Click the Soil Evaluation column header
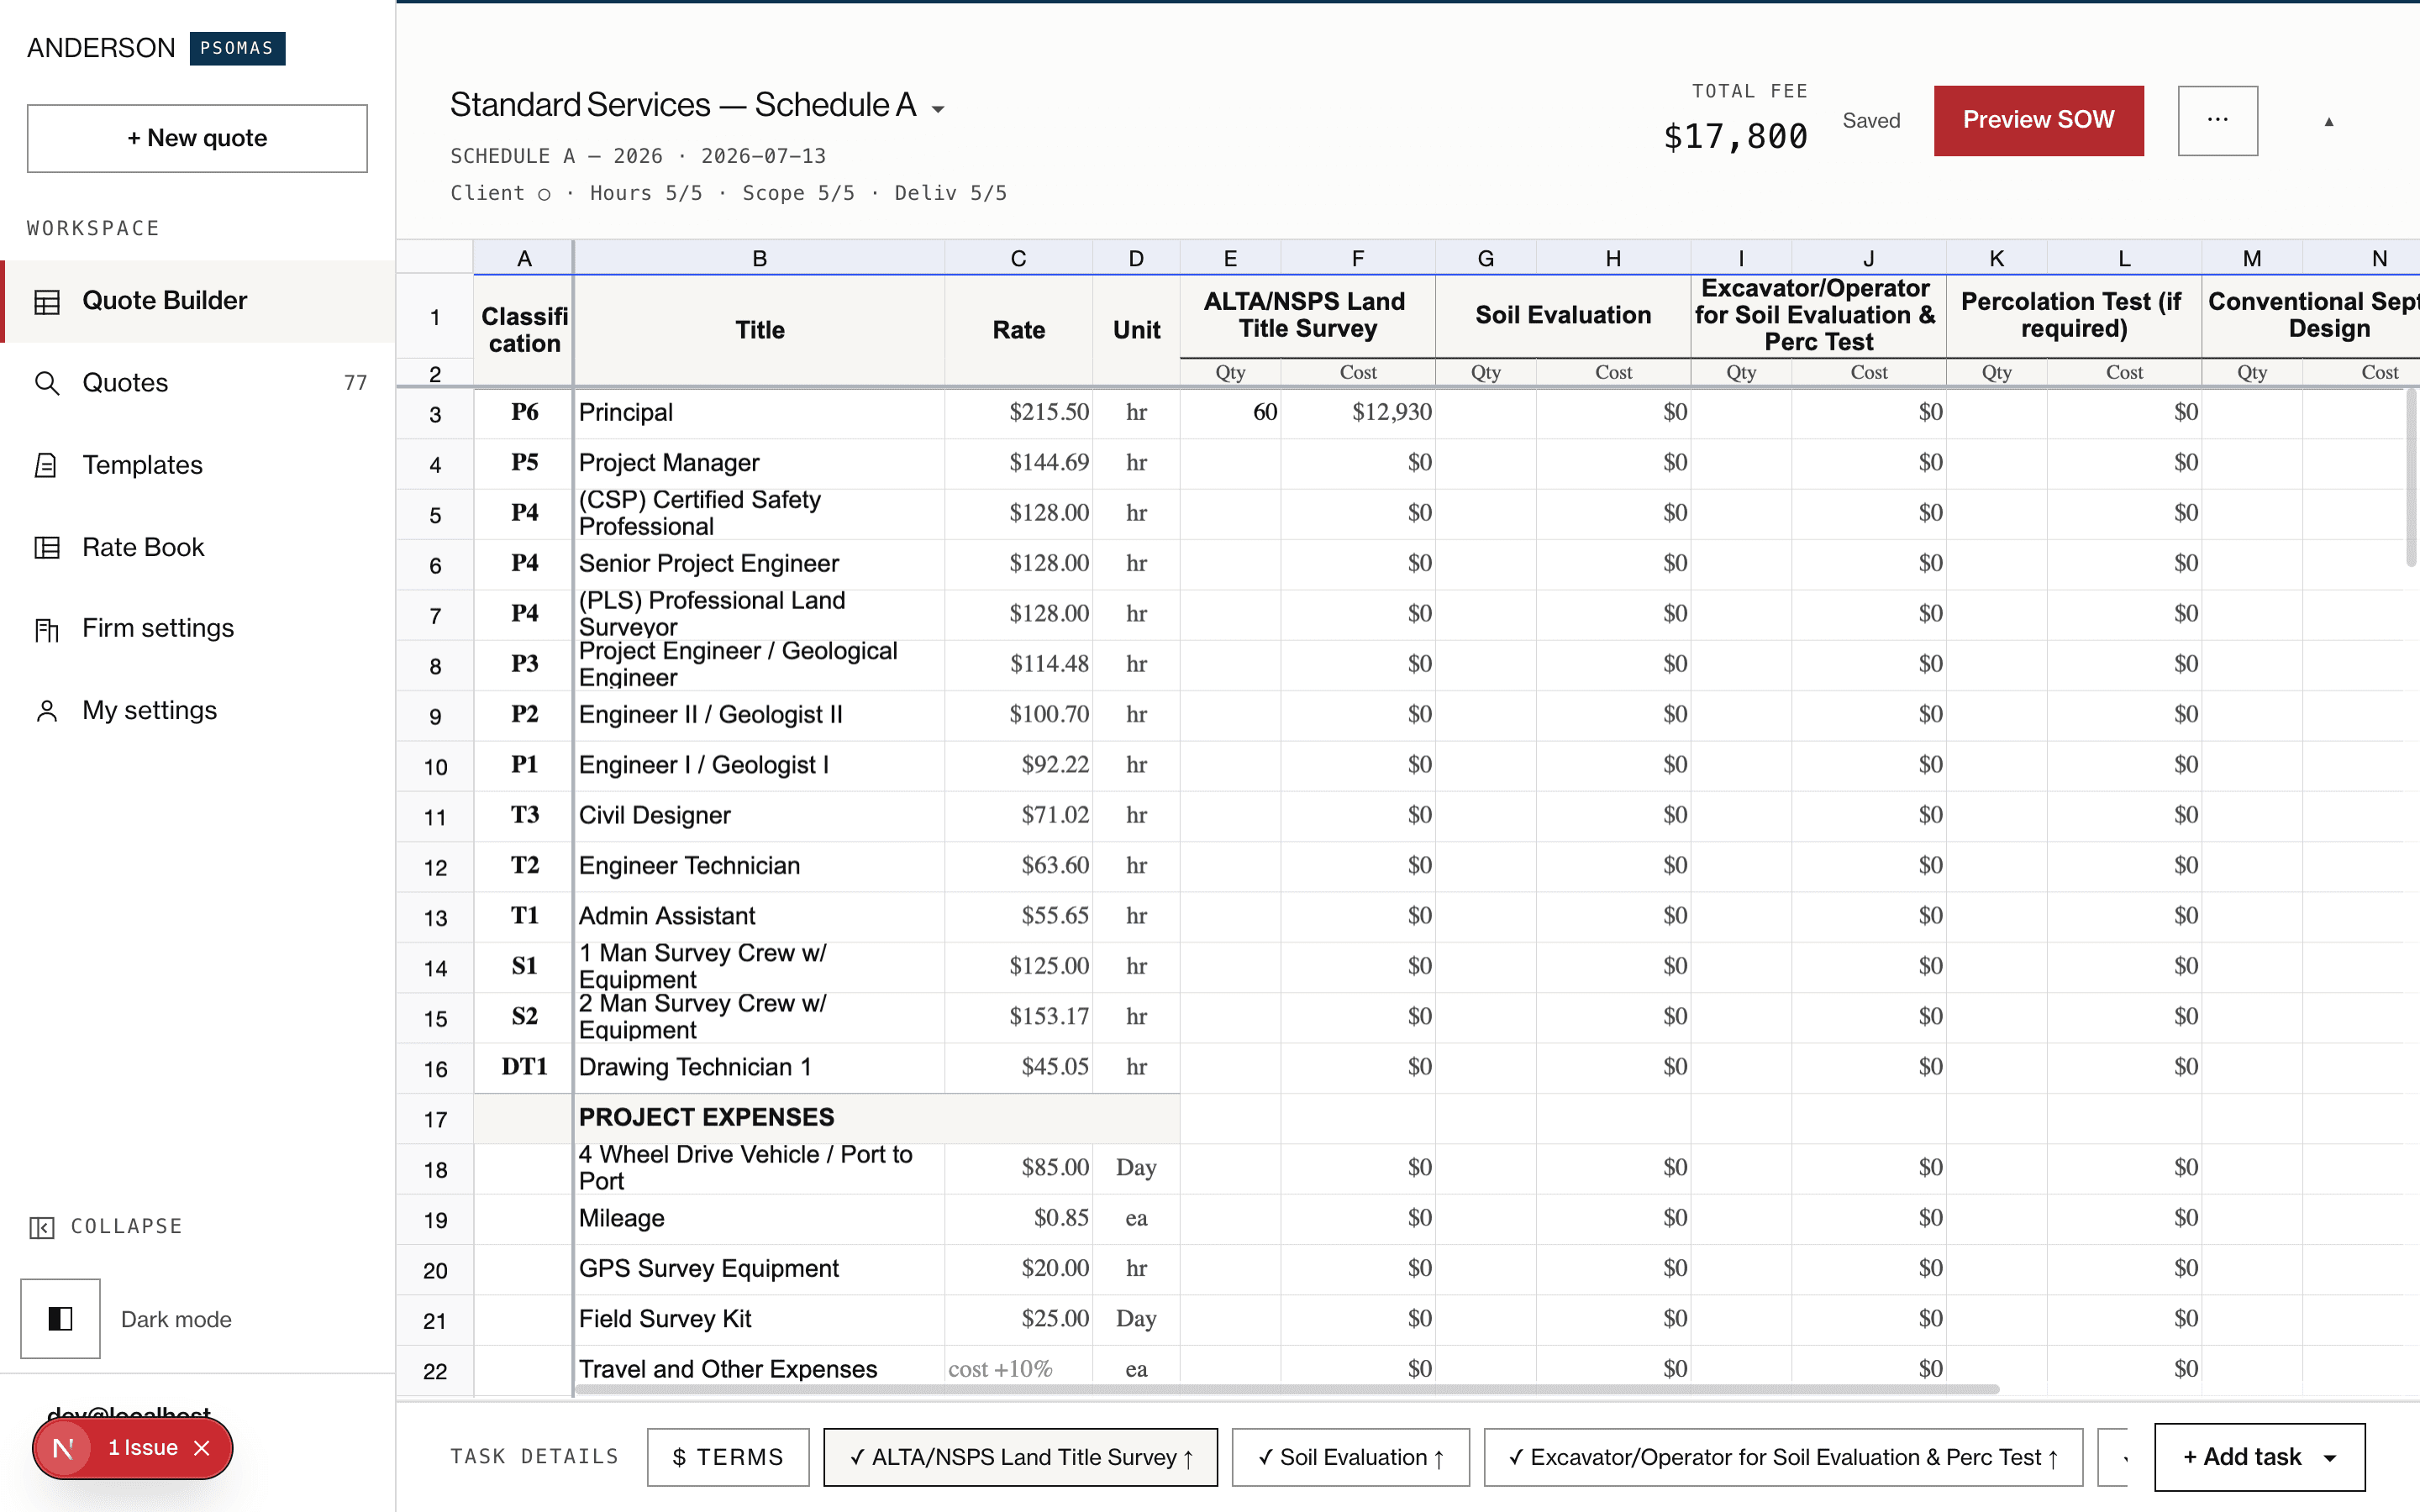The height and width of the screenshot is (1512, 2420). coord(1563,316)
